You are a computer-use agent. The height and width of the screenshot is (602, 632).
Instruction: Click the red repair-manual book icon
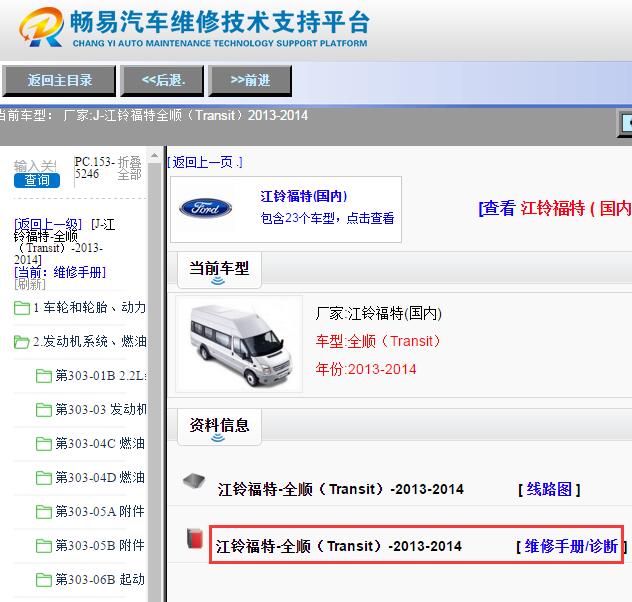[x=195, y=538]
